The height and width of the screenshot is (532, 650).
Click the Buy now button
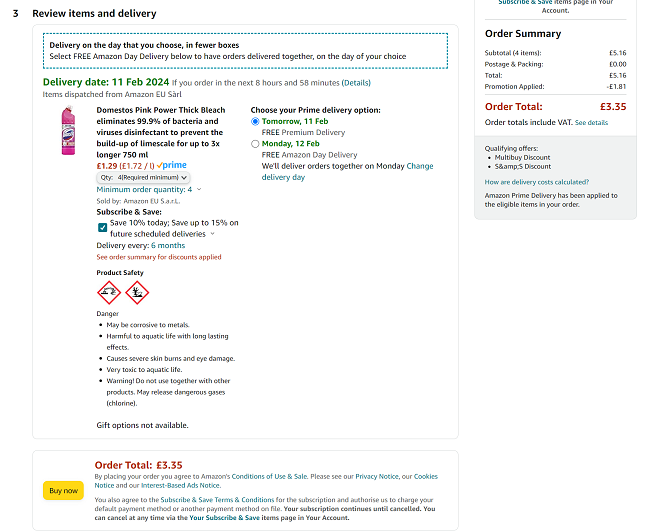pyautogui.click(x=63, y=490)
